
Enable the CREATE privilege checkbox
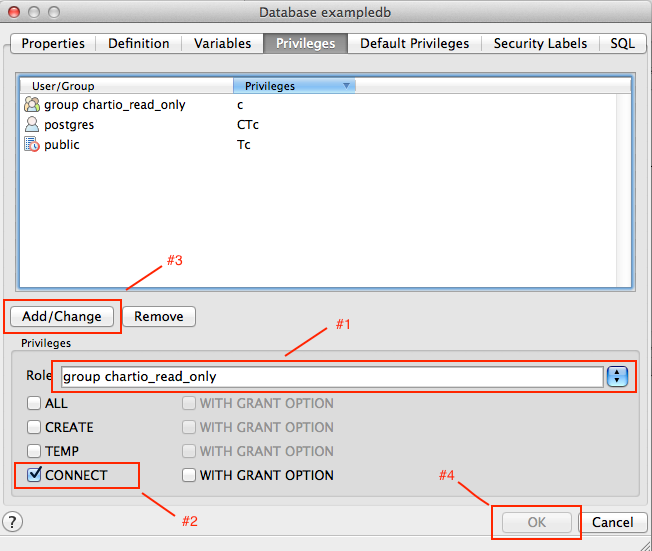click(x=35, y=428)
